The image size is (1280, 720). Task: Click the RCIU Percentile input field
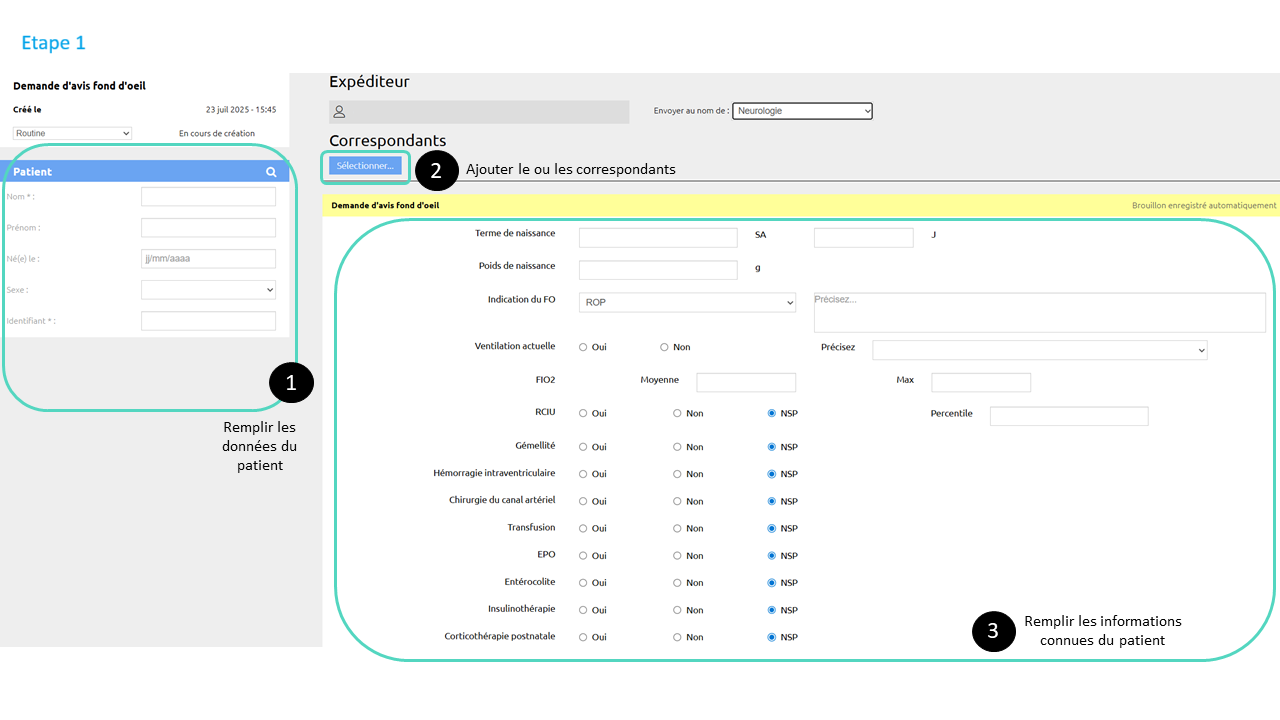[1068, 416]
